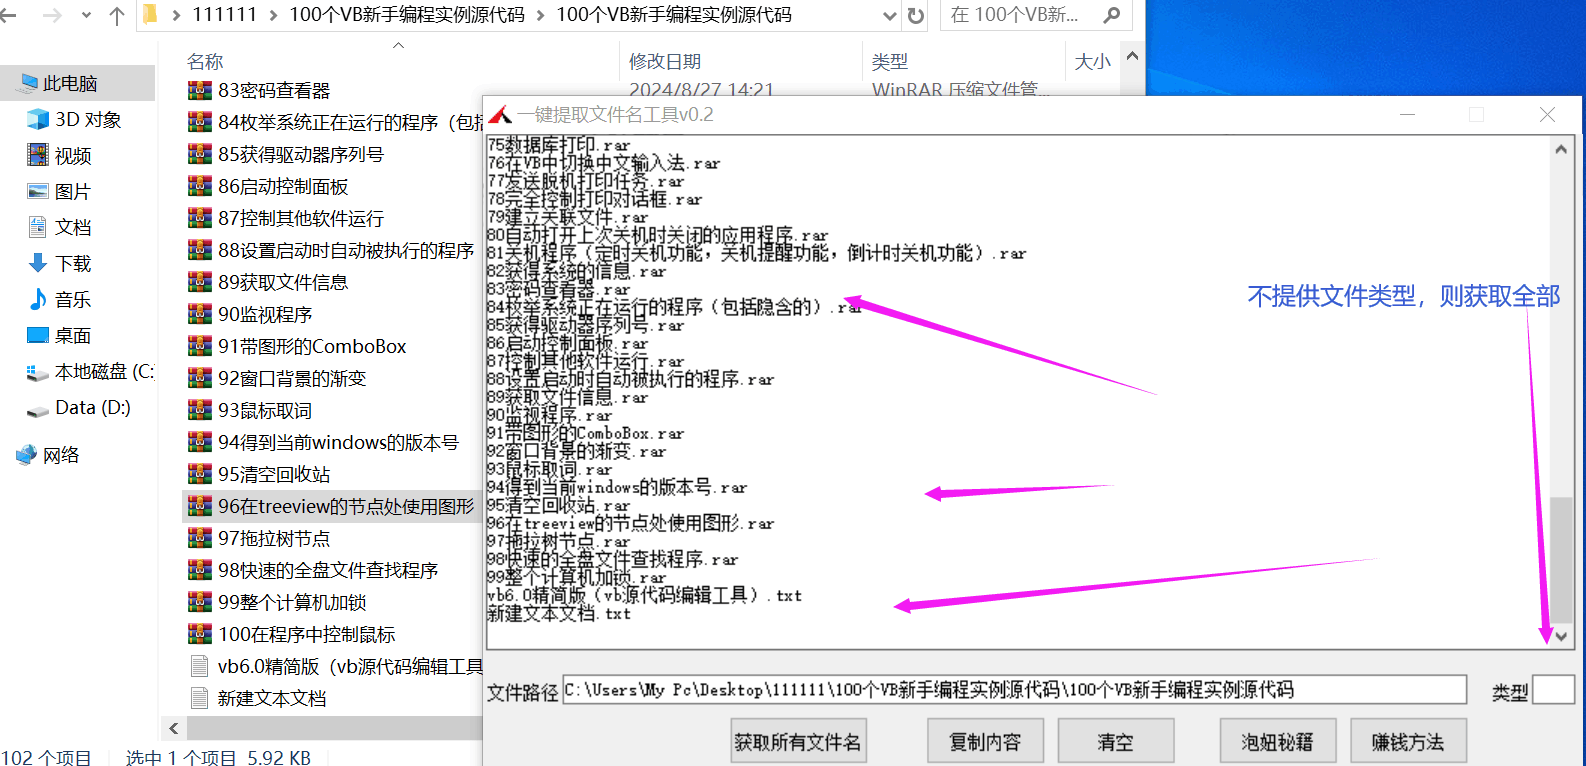The image size is (1586, 766).
Task: Click the 清空 button
Action: tap(1115, 742)
